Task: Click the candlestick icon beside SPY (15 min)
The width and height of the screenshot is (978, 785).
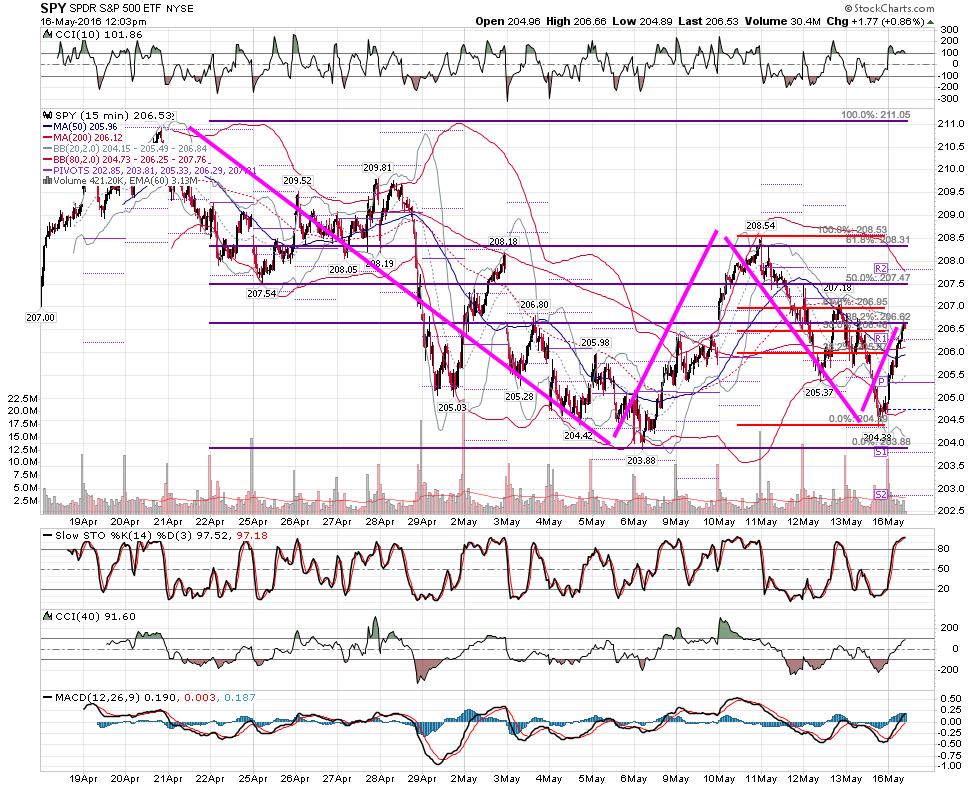Action: point(48,115)
